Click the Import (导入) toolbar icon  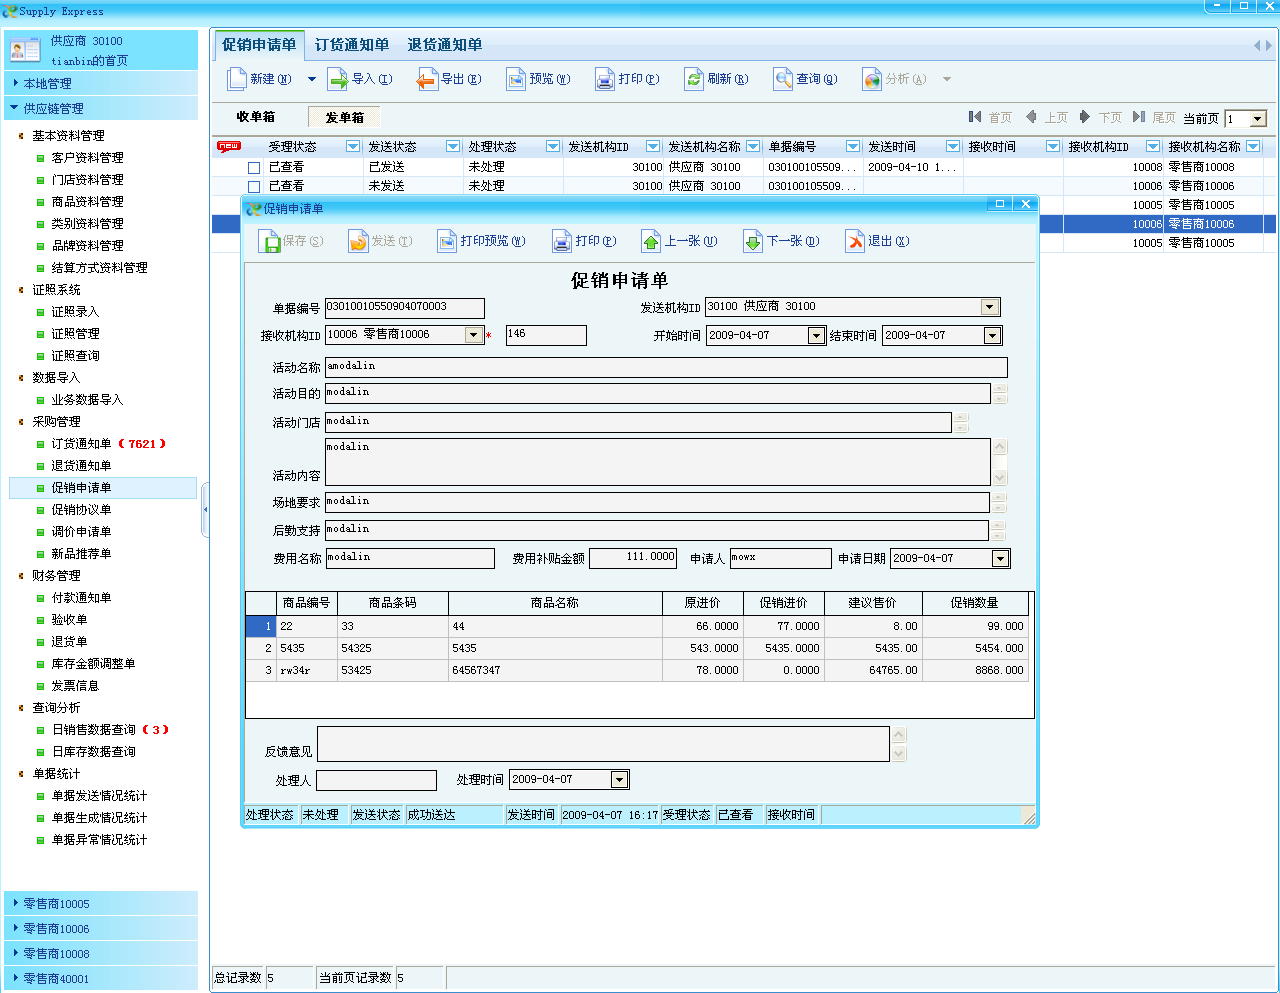click(x=338, y=79)
